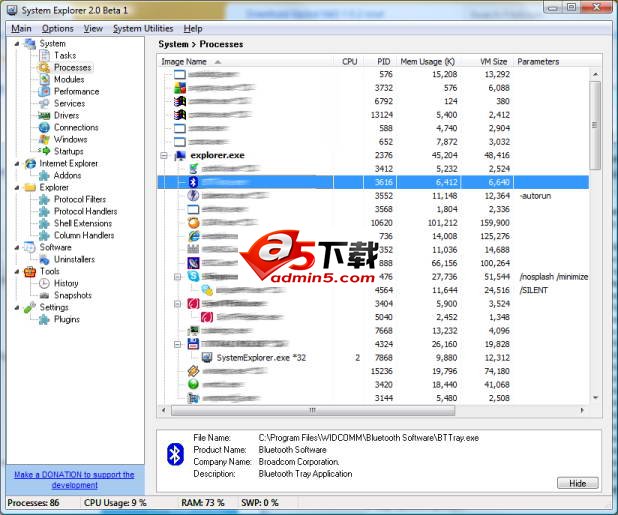Open the Main menu
The width and height of the screenshot is (618, 515).
coord(21,29)
